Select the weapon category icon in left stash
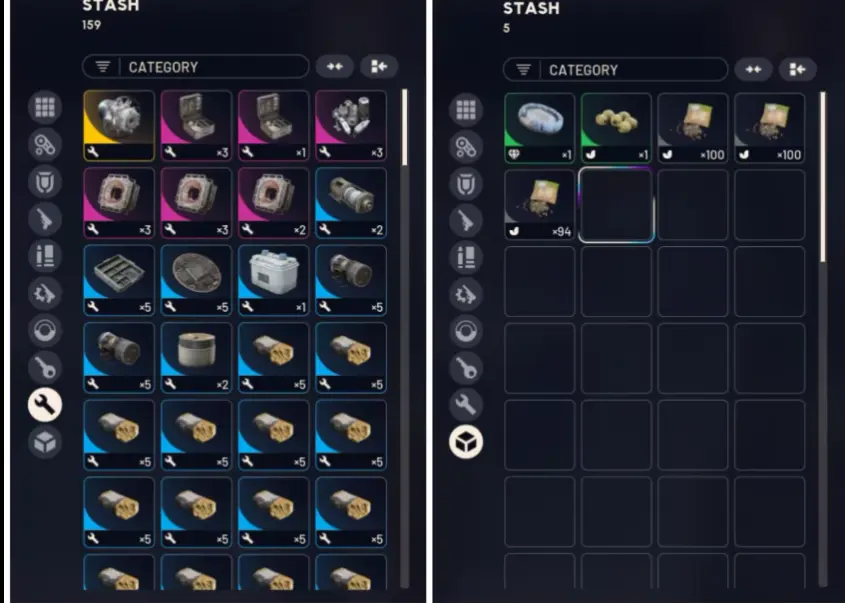 point(45,219)
